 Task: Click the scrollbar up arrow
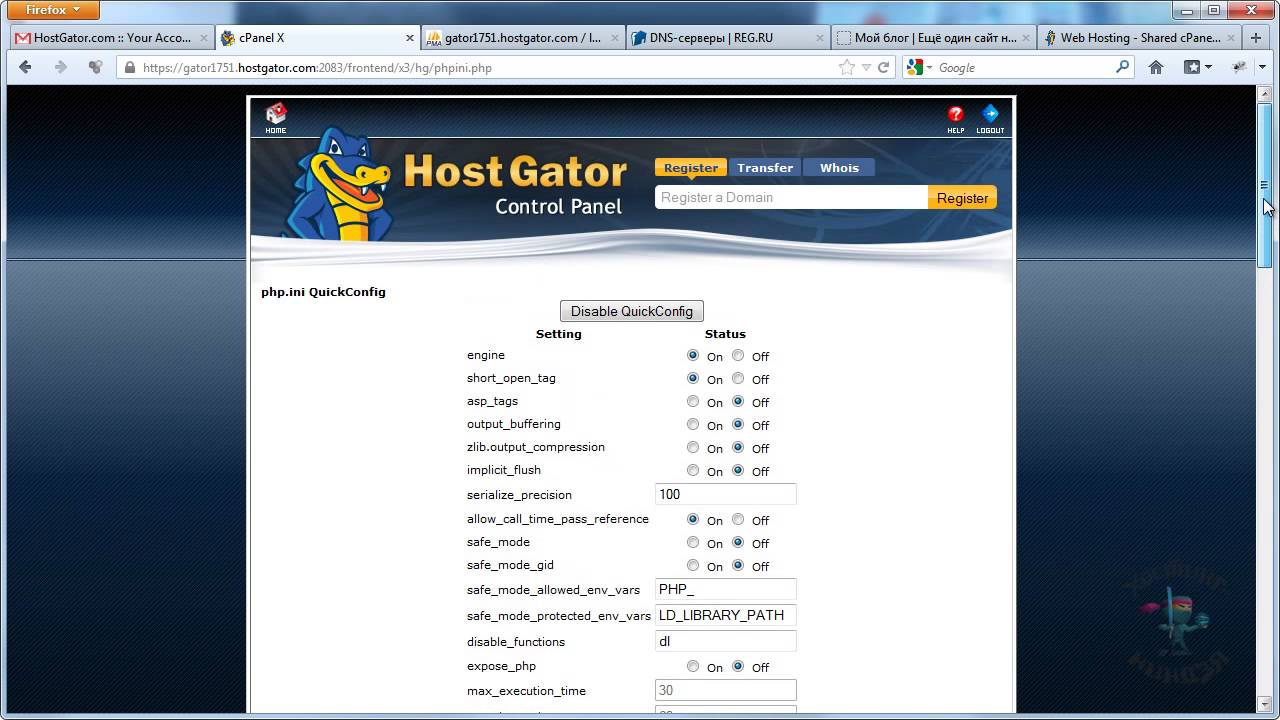(x=1264, y=93)
